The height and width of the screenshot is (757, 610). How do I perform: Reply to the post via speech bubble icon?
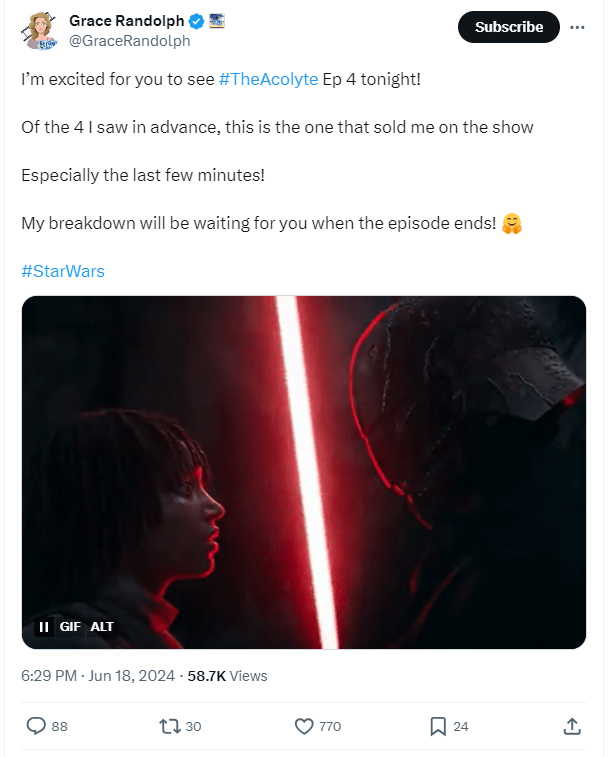coord(37,726)
